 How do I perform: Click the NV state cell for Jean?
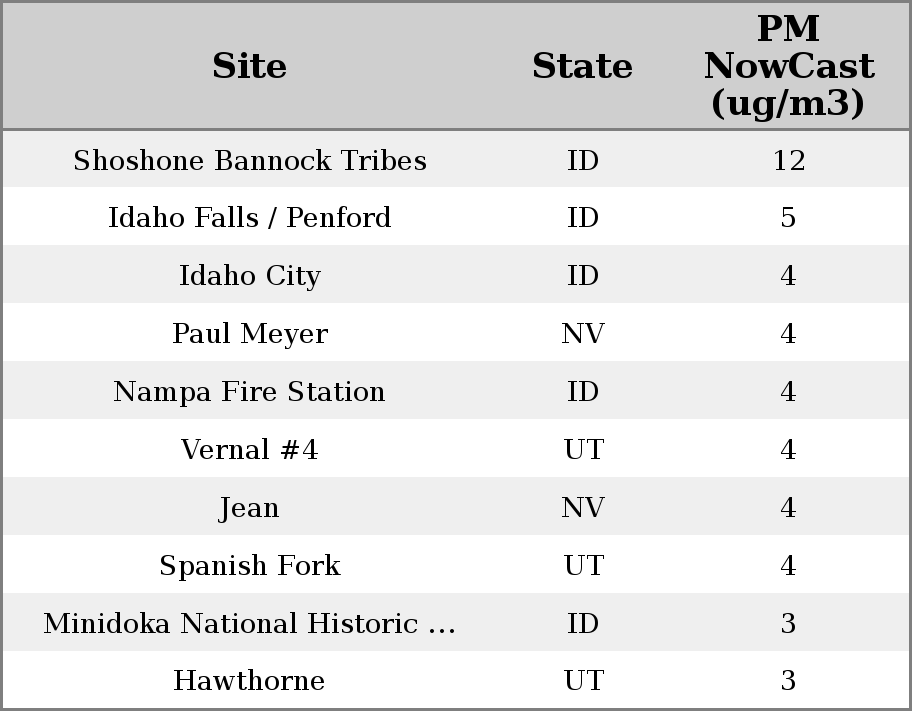click(x=582, y=508)
